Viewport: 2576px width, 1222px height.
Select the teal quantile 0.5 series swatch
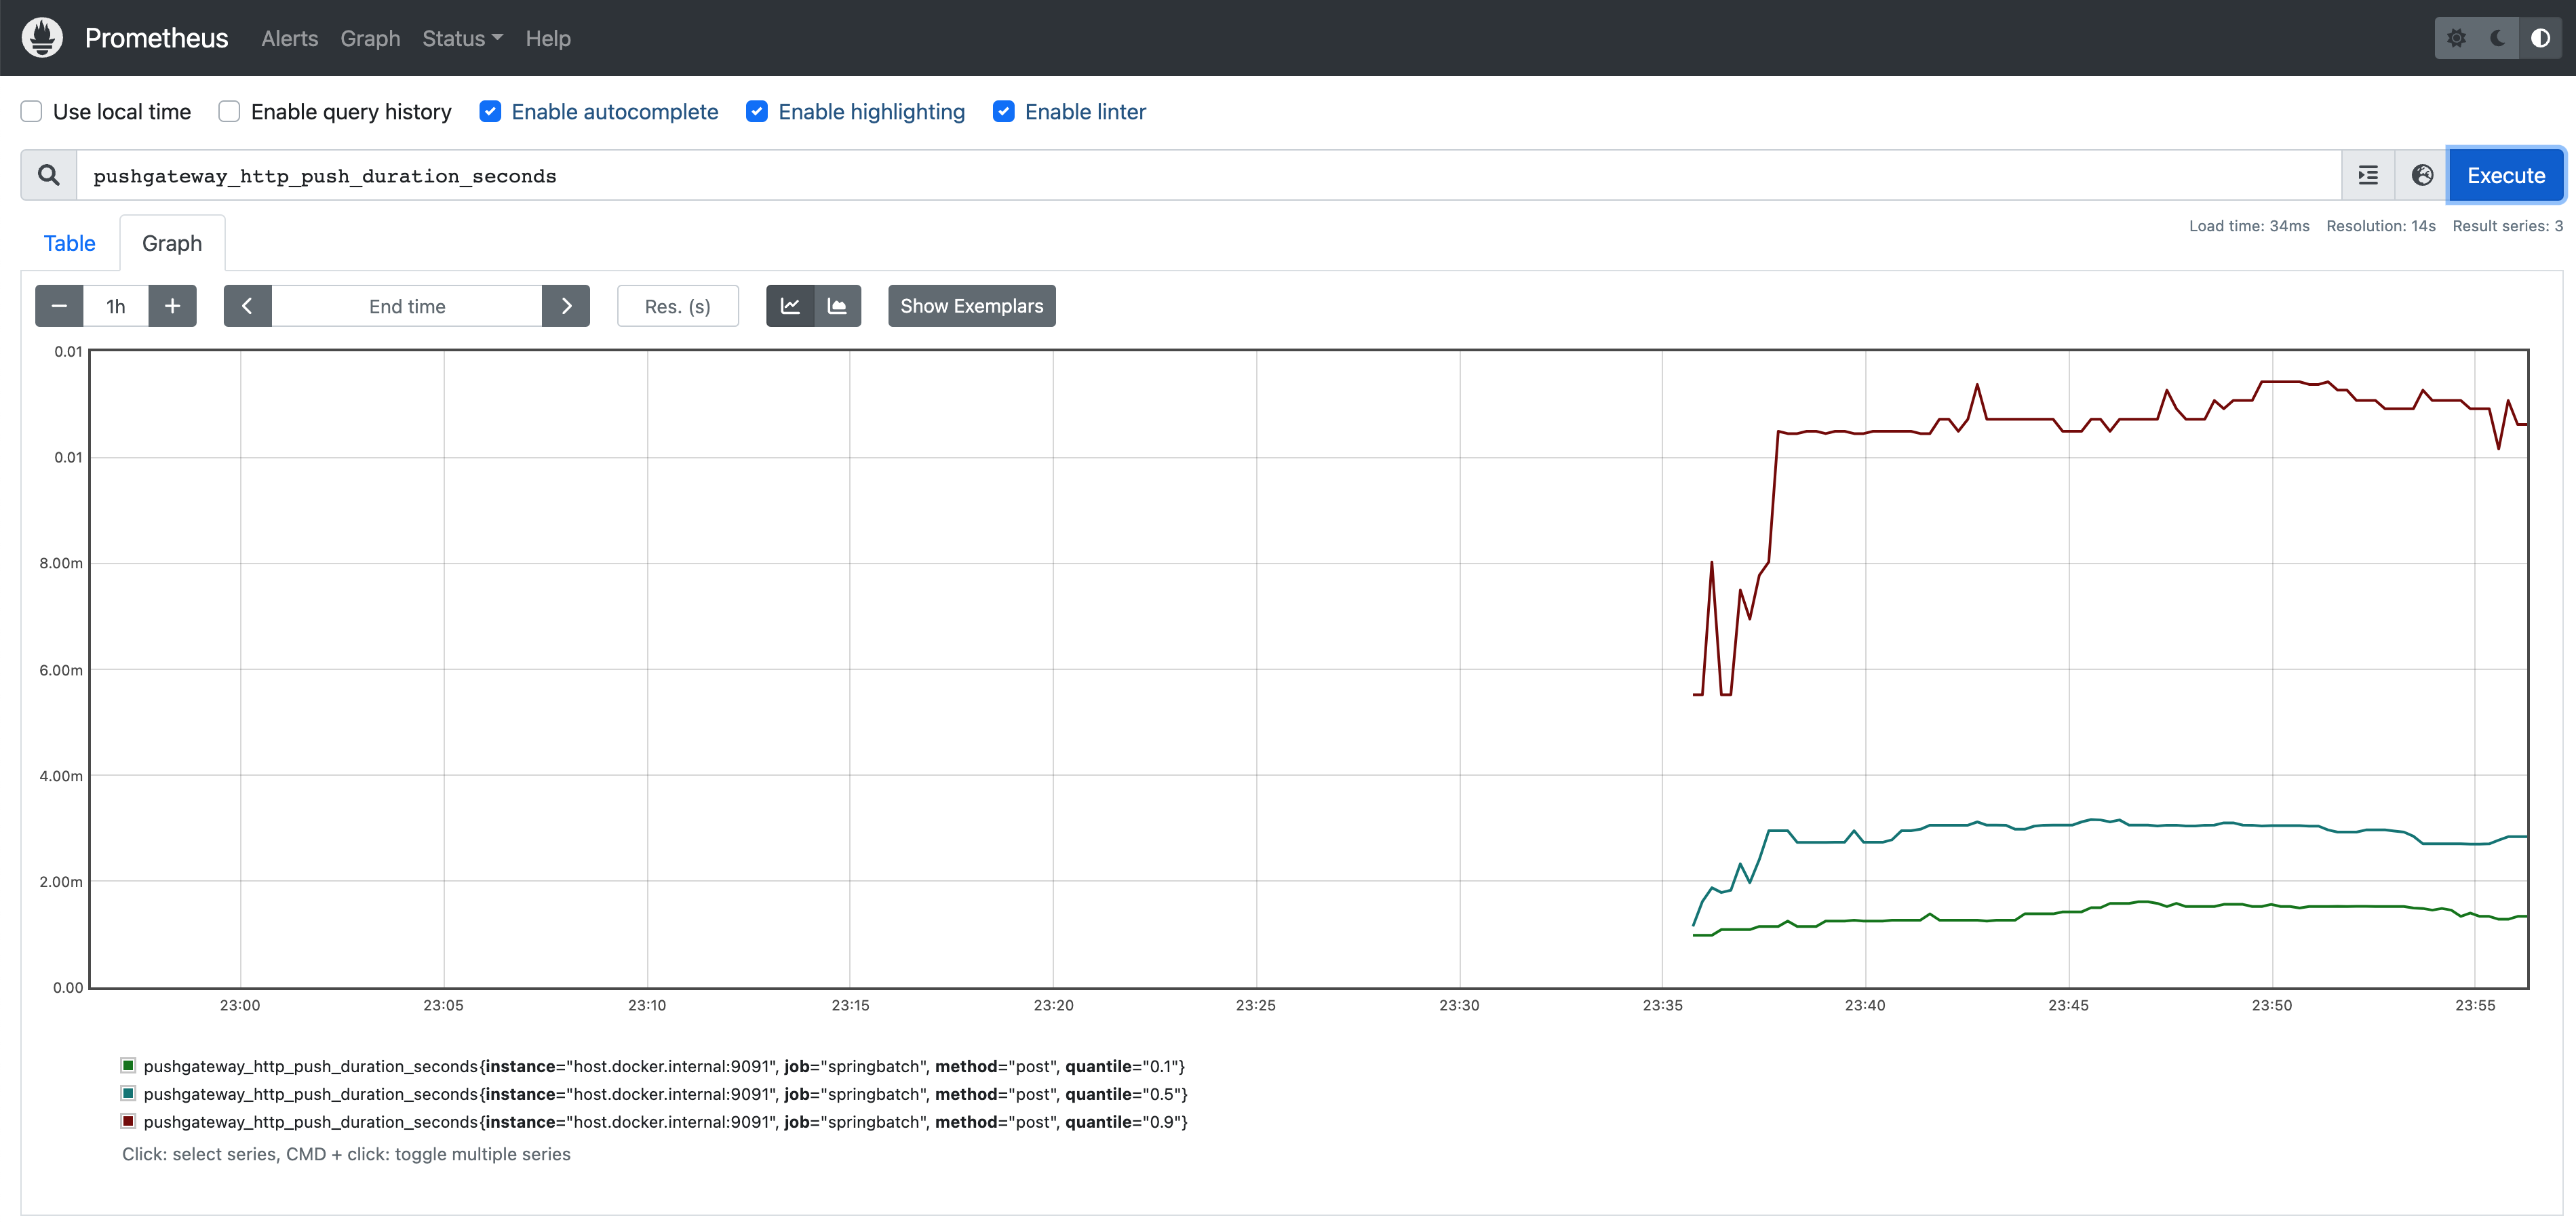[x=128, y=1093]
